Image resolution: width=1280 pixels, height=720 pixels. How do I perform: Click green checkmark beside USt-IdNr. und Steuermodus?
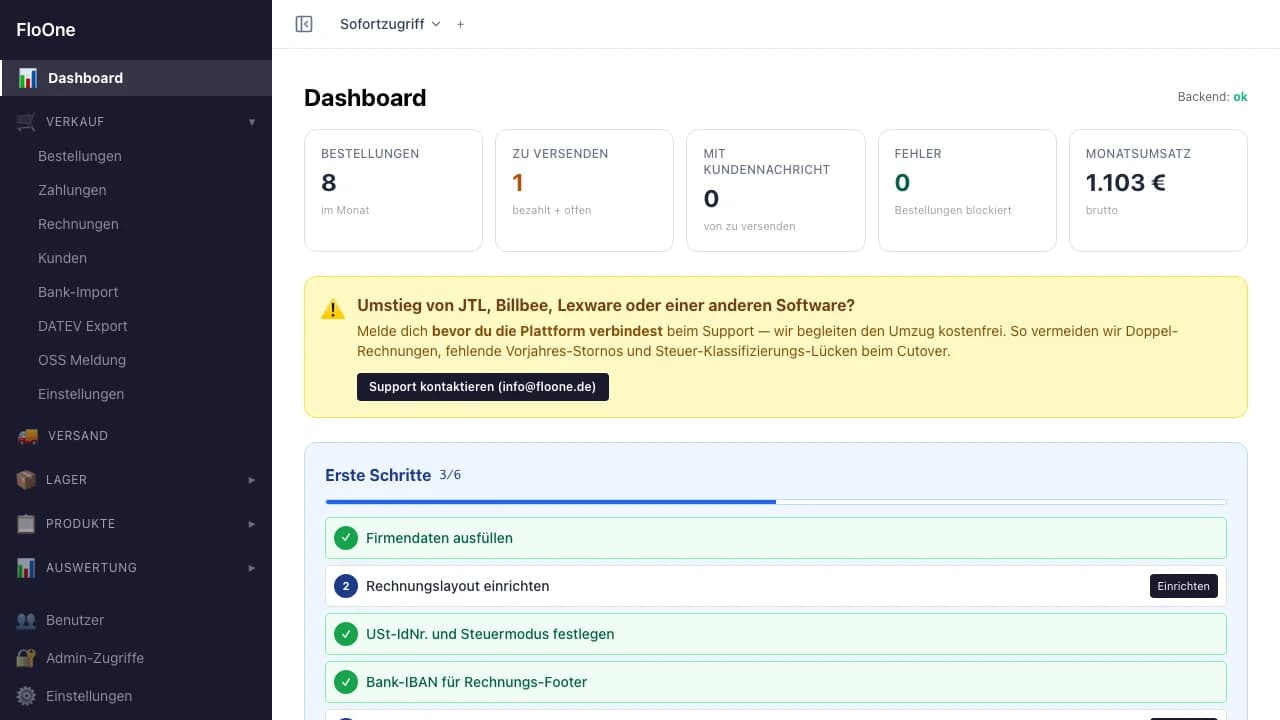coord(346,634)
